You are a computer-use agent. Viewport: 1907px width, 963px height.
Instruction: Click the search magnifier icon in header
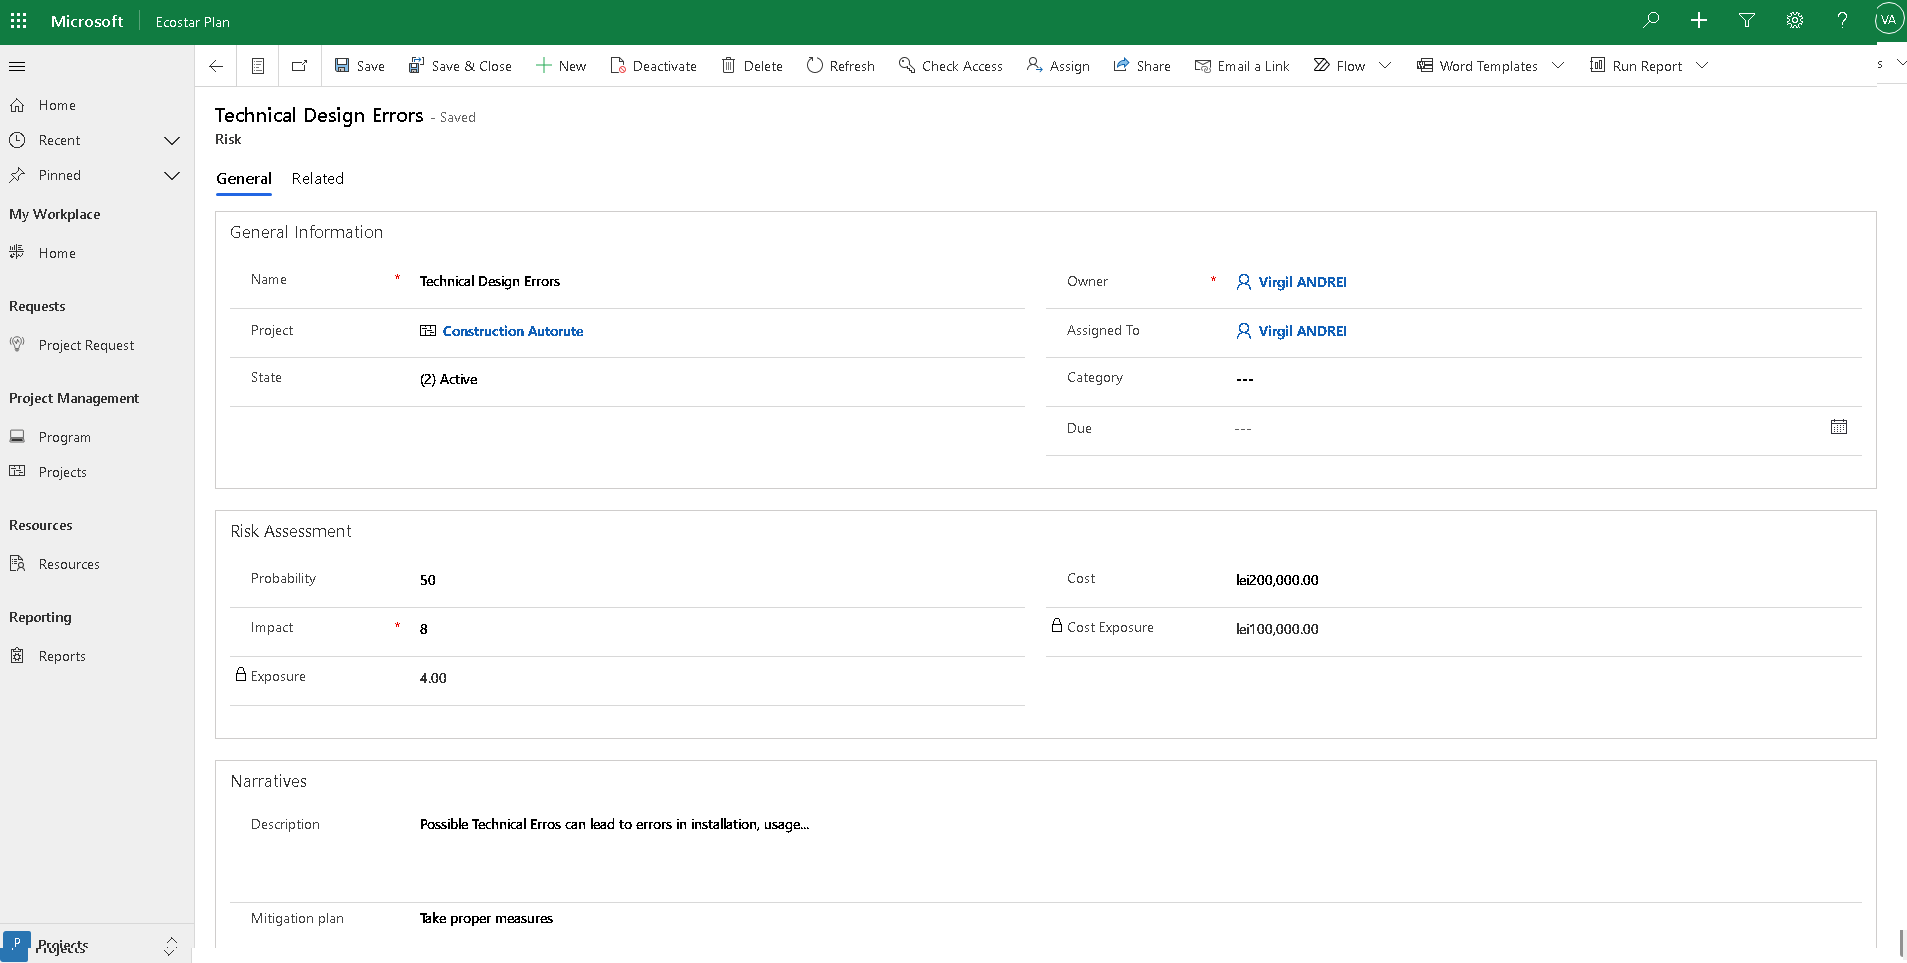click(x=1651, y=21)
